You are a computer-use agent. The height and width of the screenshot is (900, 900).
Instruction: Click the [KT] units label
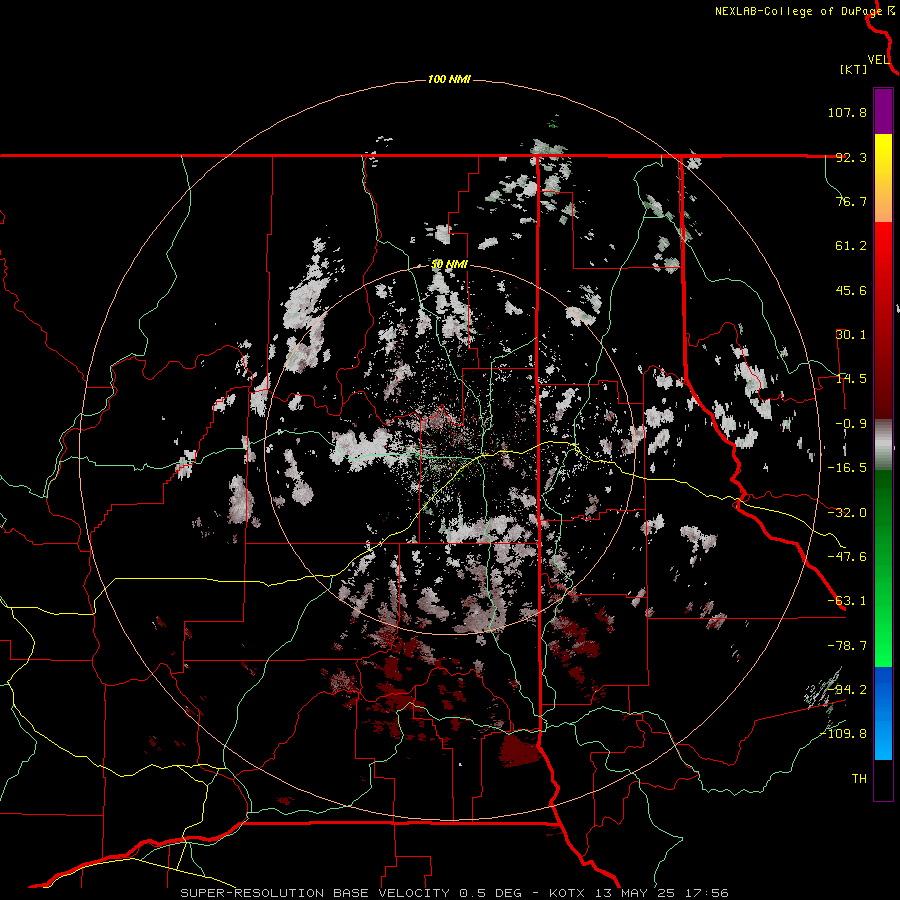pyautogui.click(x=854, y=69)
